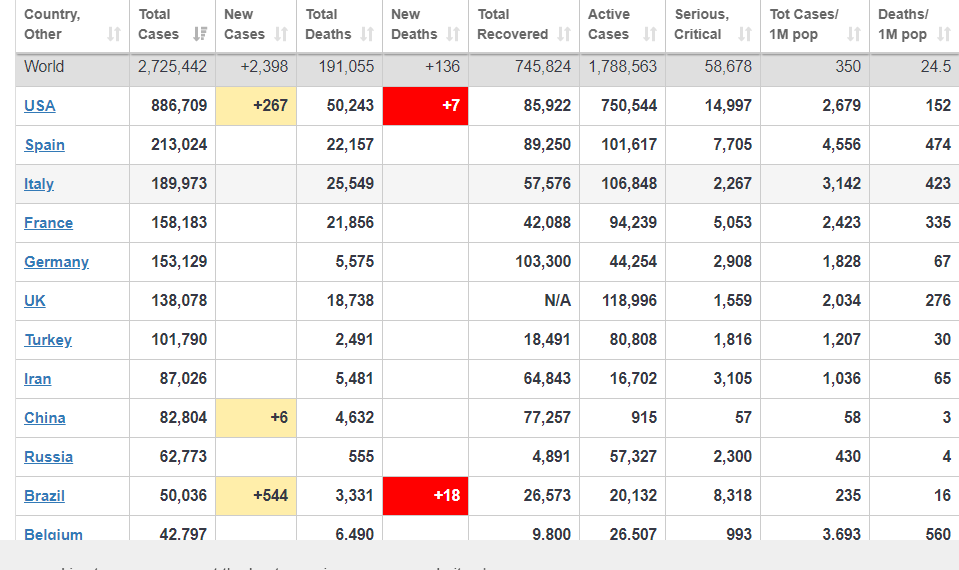This screenshot has width=959, height=570.
Task: Sort by Total Recovered column arrows
Action: click(x=564, y=34)
